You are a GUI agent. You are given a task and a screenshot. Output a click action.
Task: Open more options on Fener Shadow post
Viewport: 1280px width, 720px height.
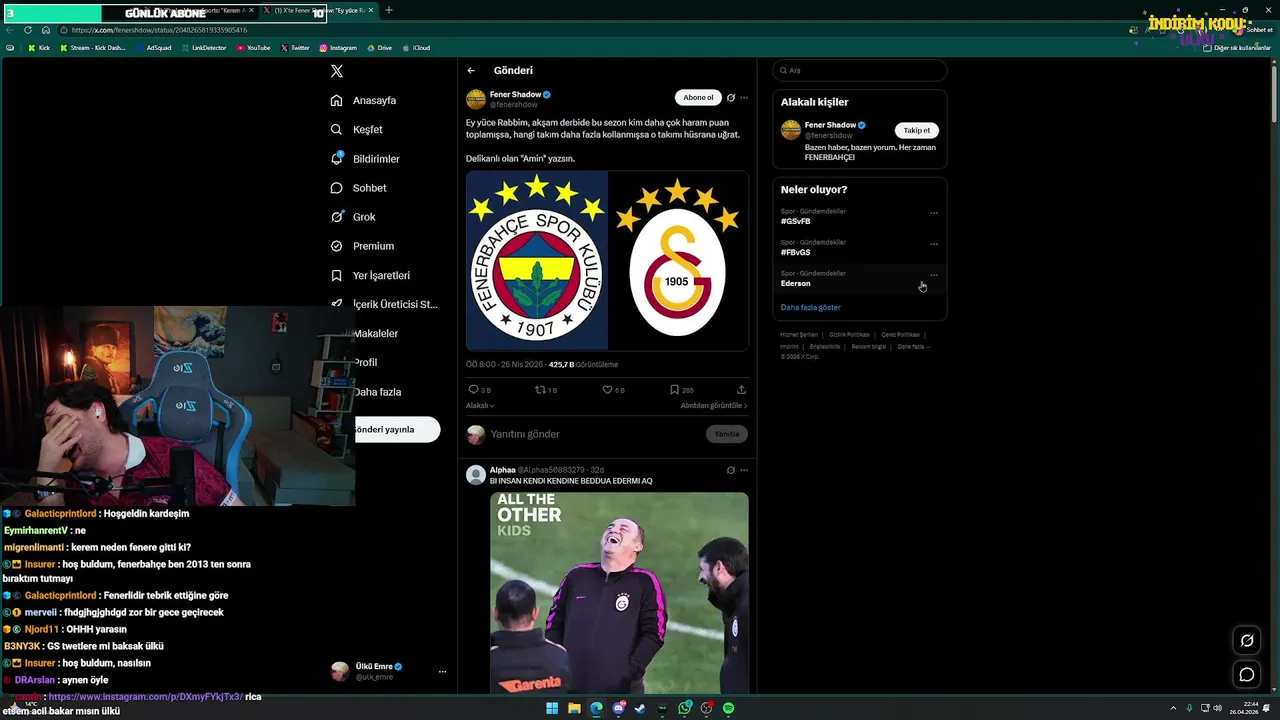[744, 98]
